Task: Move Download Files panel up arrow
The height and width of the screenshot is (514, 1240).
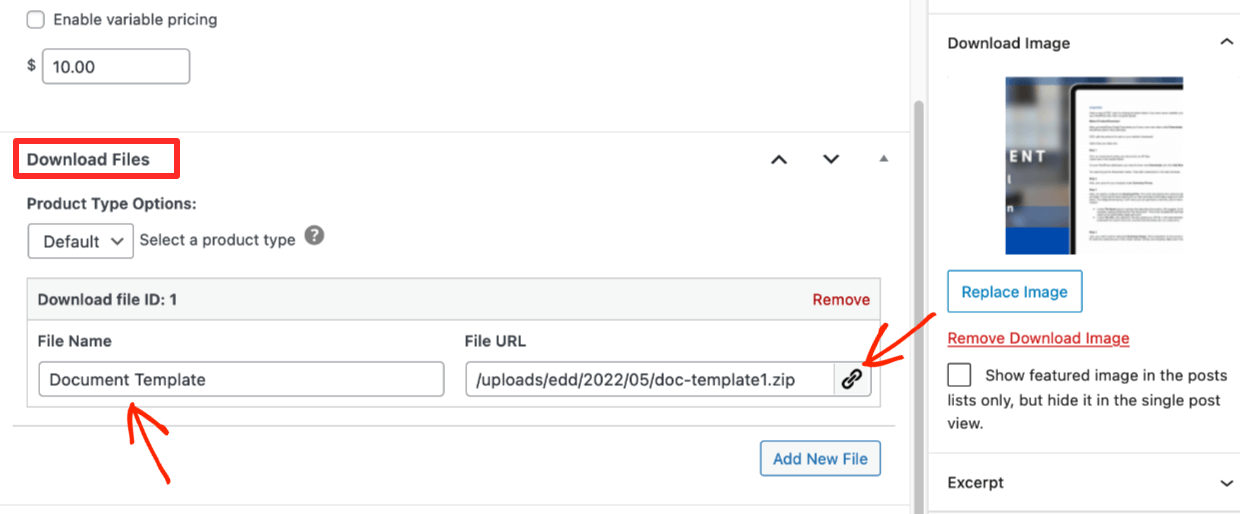Action: click(x=779, y=160)
